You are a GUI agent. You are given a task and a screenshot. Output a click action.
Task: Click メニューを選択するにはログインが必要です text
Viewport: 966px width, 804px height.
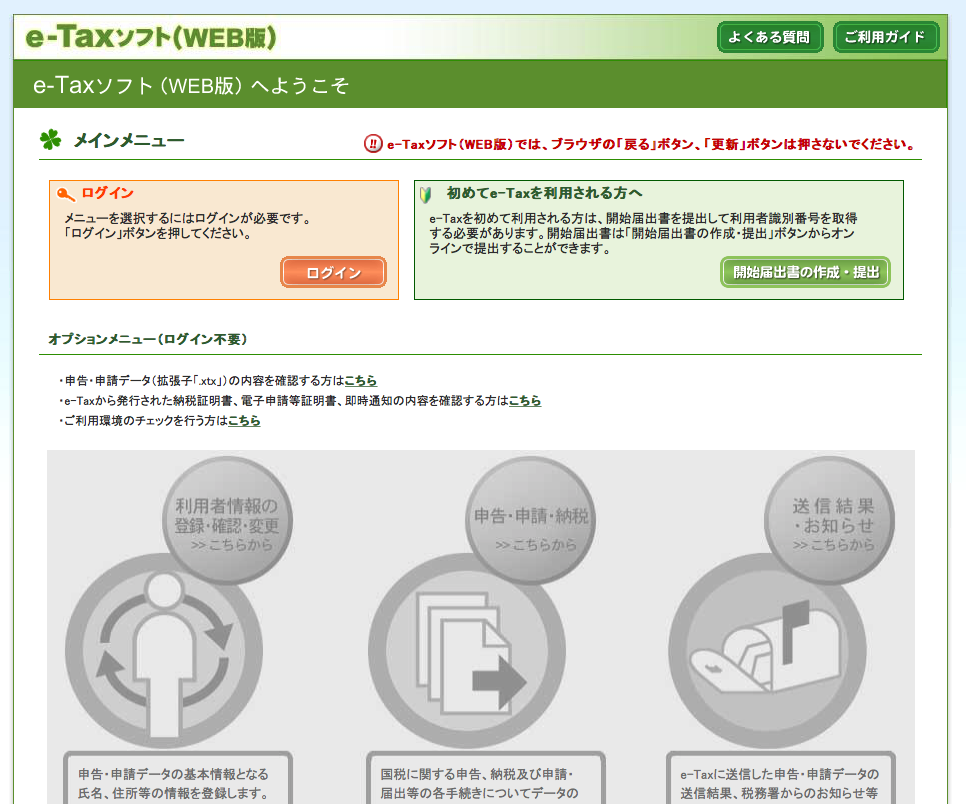coord(188,218)
